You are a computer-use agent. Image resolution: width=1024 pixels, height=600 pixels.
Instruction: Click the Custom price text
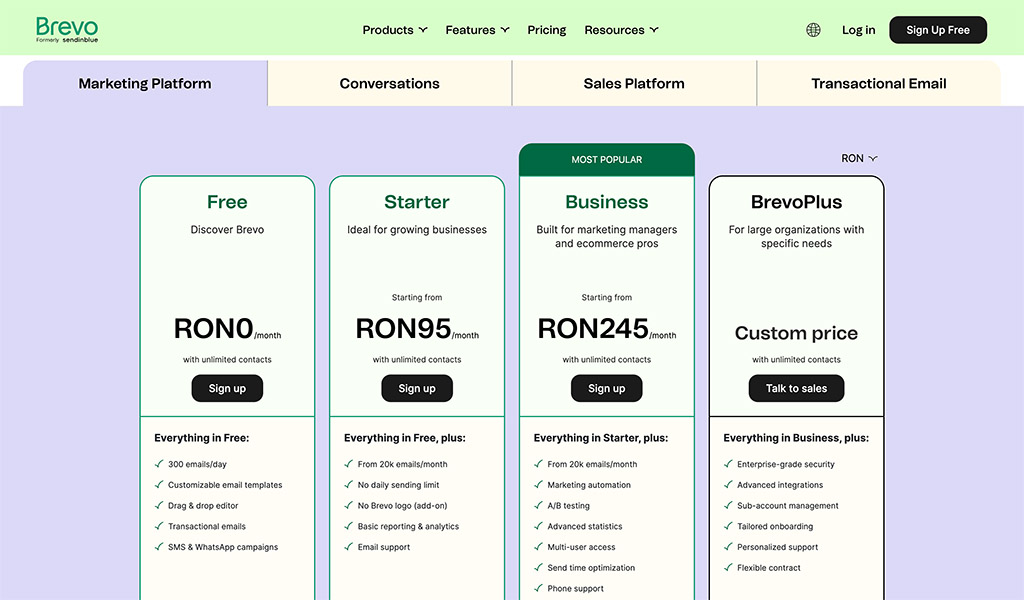pos(796,333)
